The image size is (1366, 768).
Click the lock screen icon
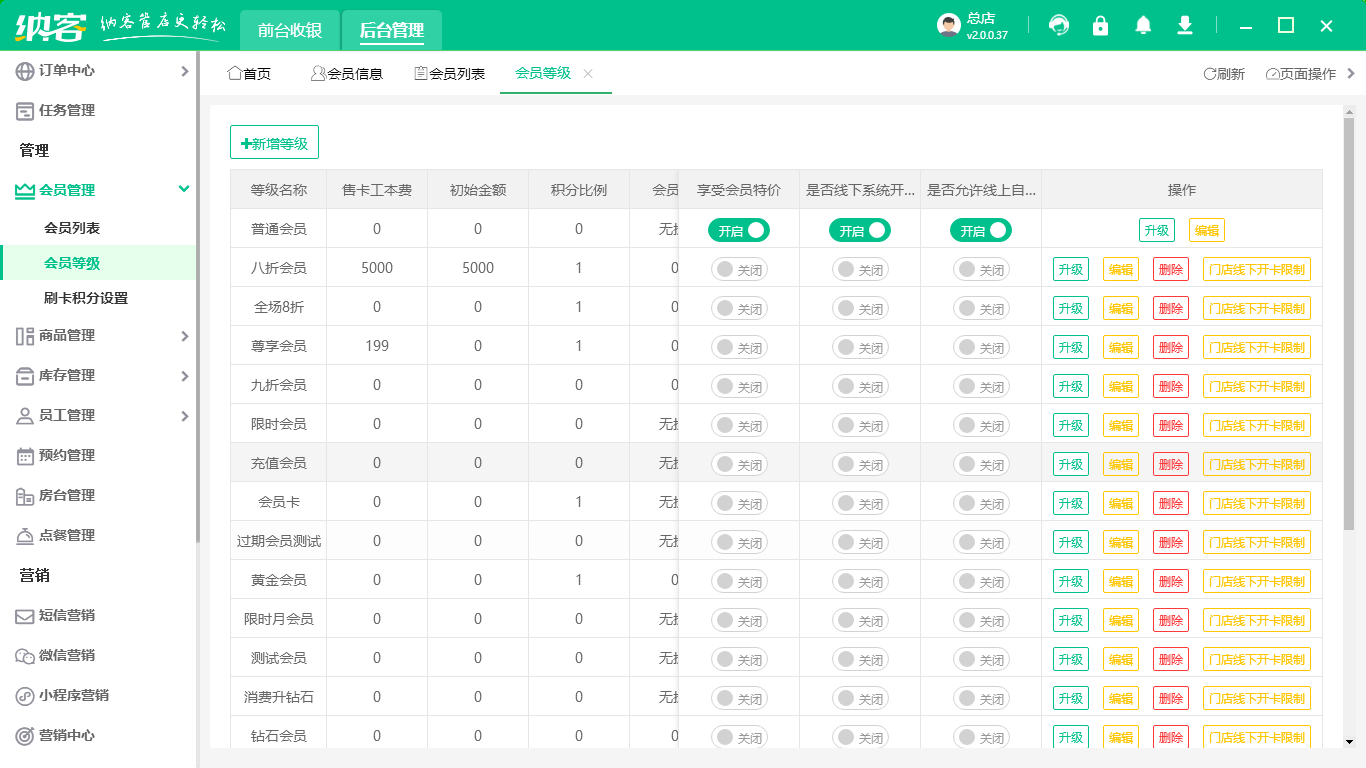pos(1101,26)
